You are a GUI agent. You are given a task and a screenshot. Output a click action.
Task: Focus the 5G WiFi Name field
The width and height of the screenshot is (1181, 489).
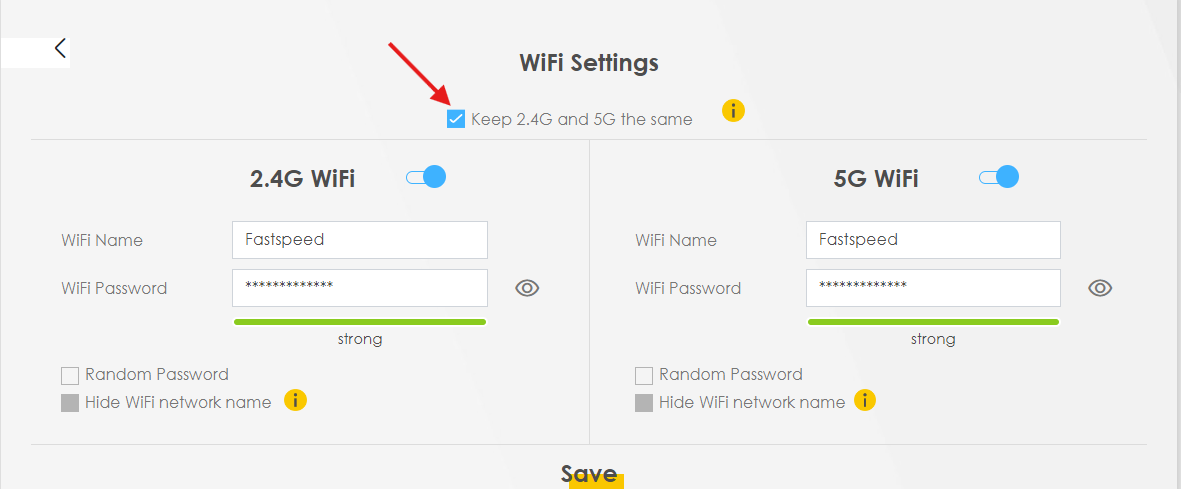933,240
